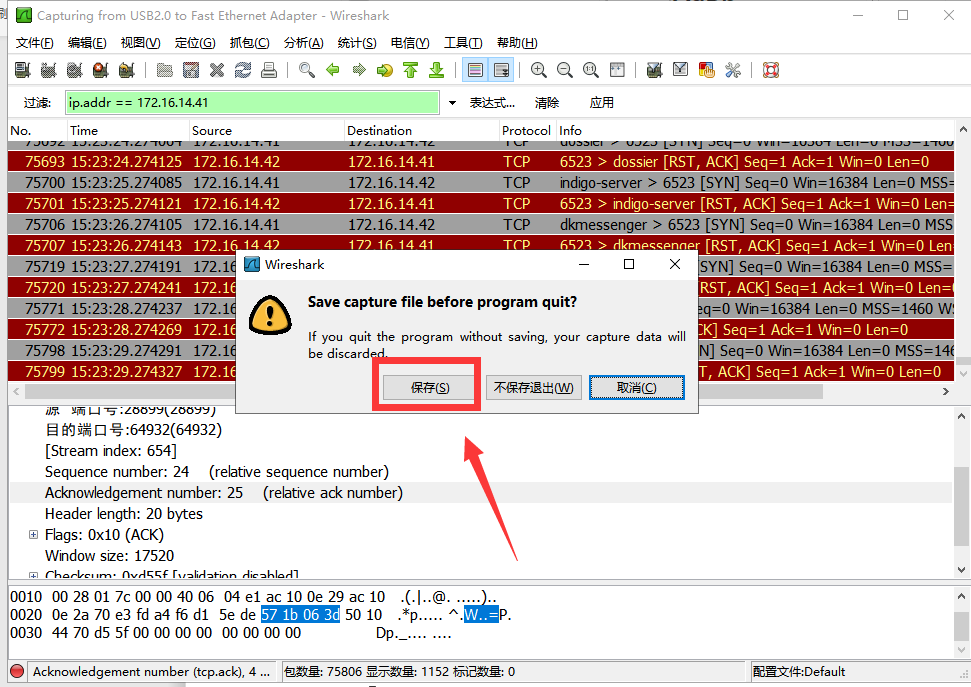Print packets using the printer icon

(269, 70)
